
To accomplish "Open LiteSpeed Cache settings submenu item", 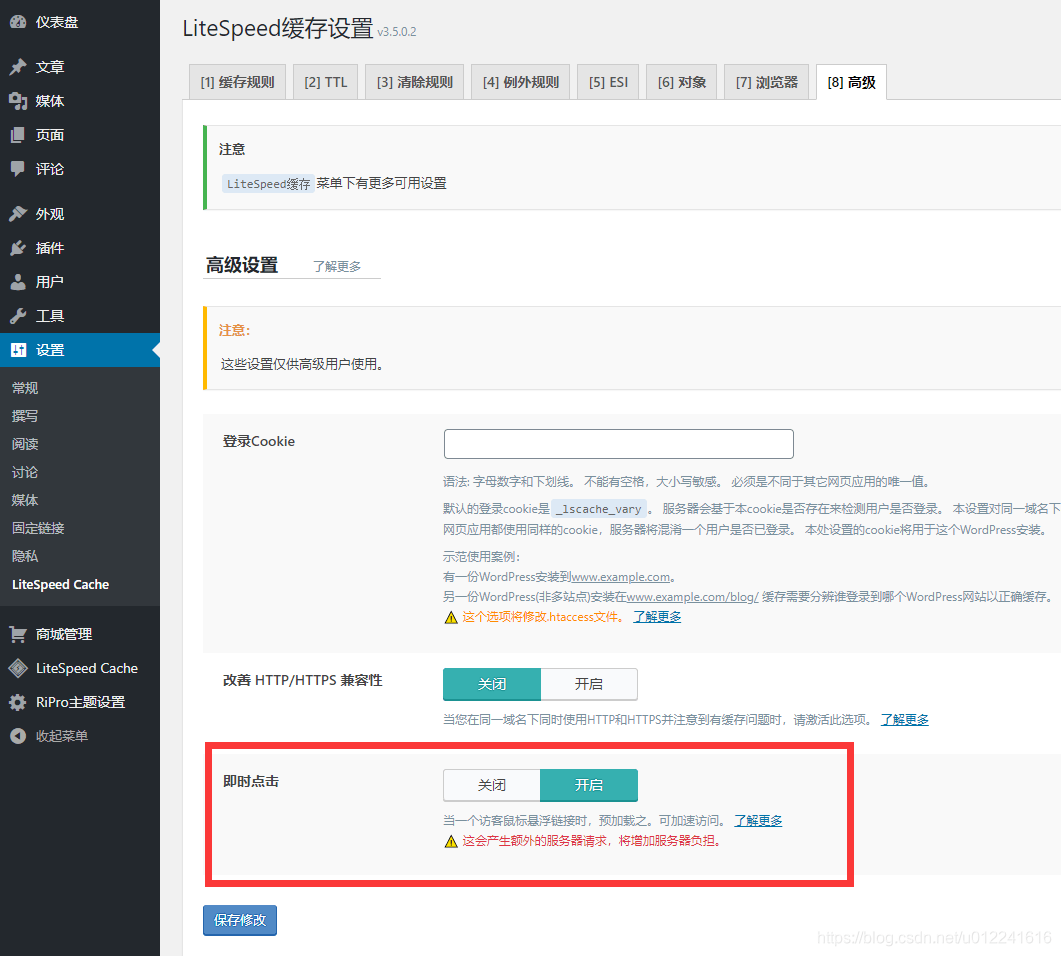I will [x=60, y=585].
